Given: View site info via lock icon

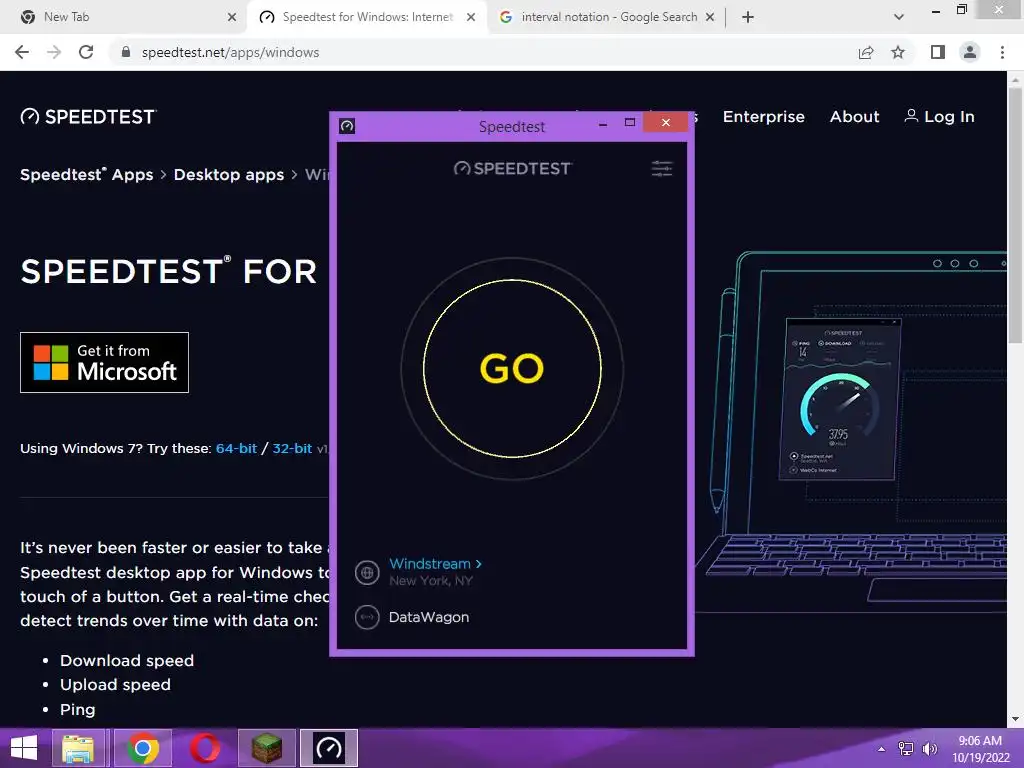Looking at the screenshot, I should (125, 52).
